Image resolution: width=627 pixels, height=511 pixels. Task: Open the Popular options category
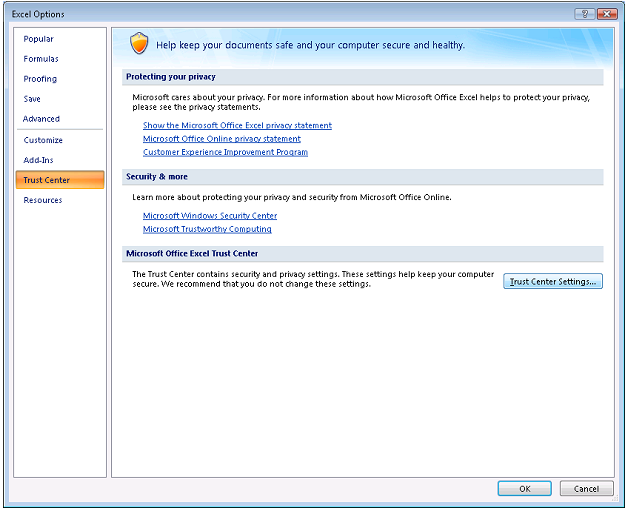click(39, 39)
